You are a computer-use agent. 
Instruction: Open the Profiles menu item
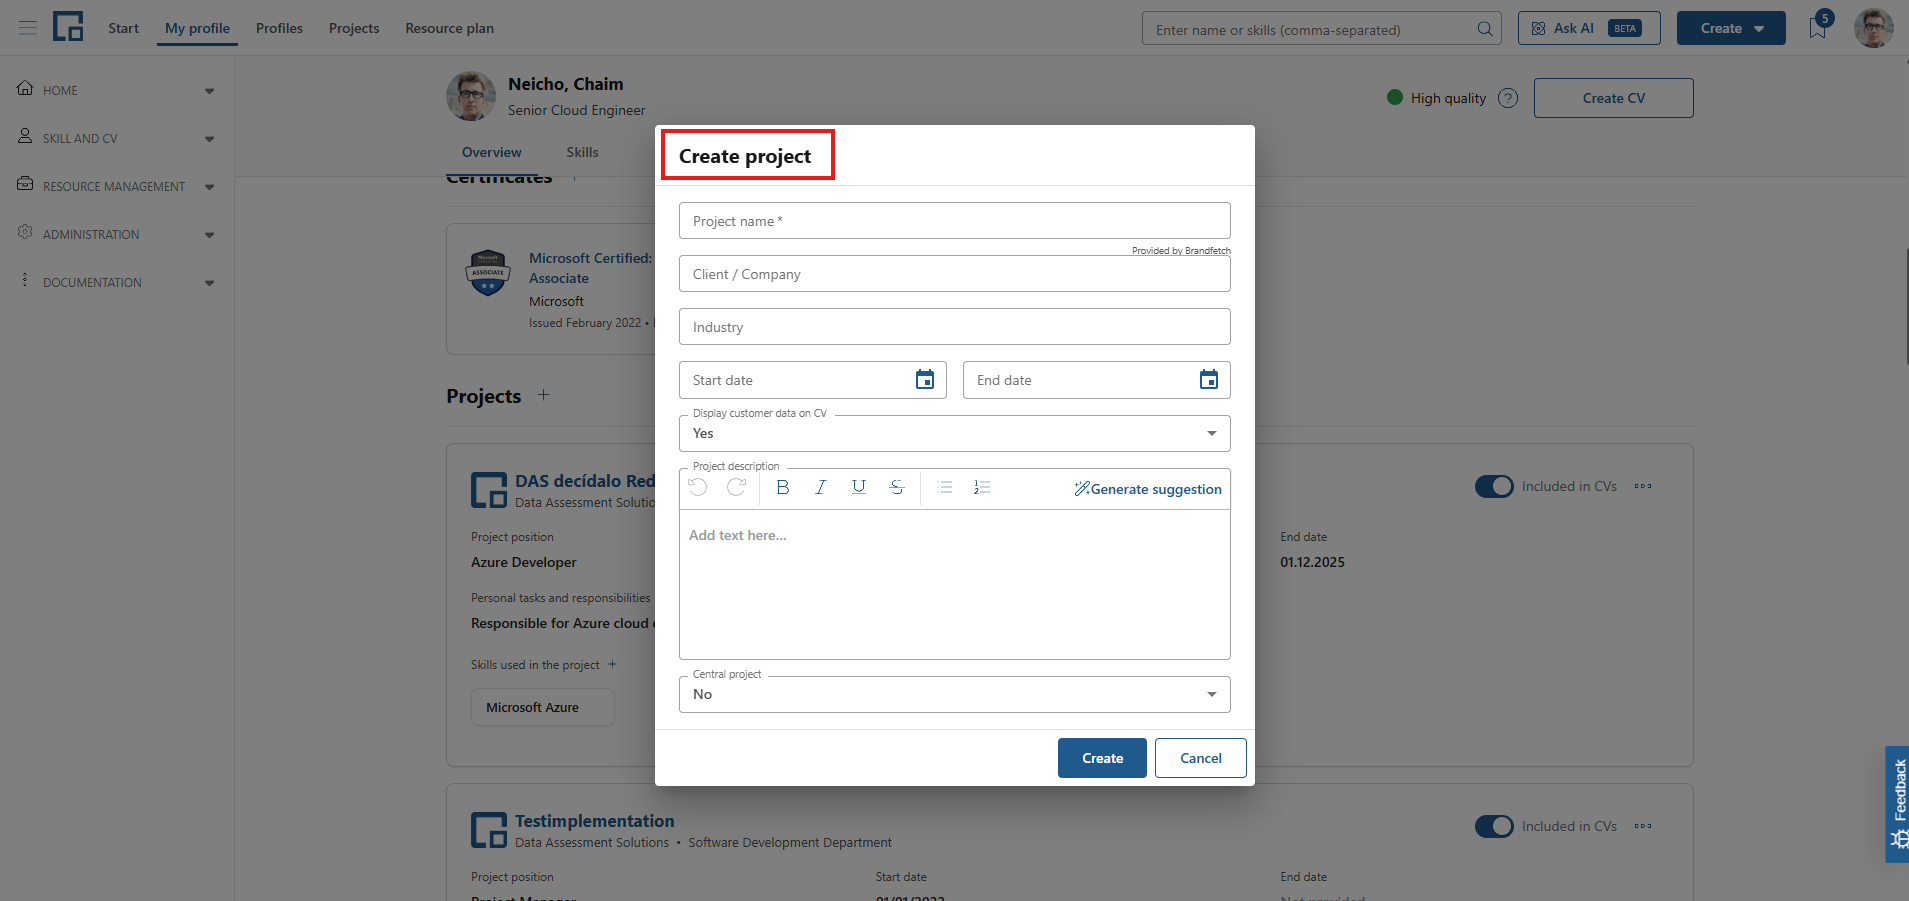pyautogui.click(x=279, y=28)
